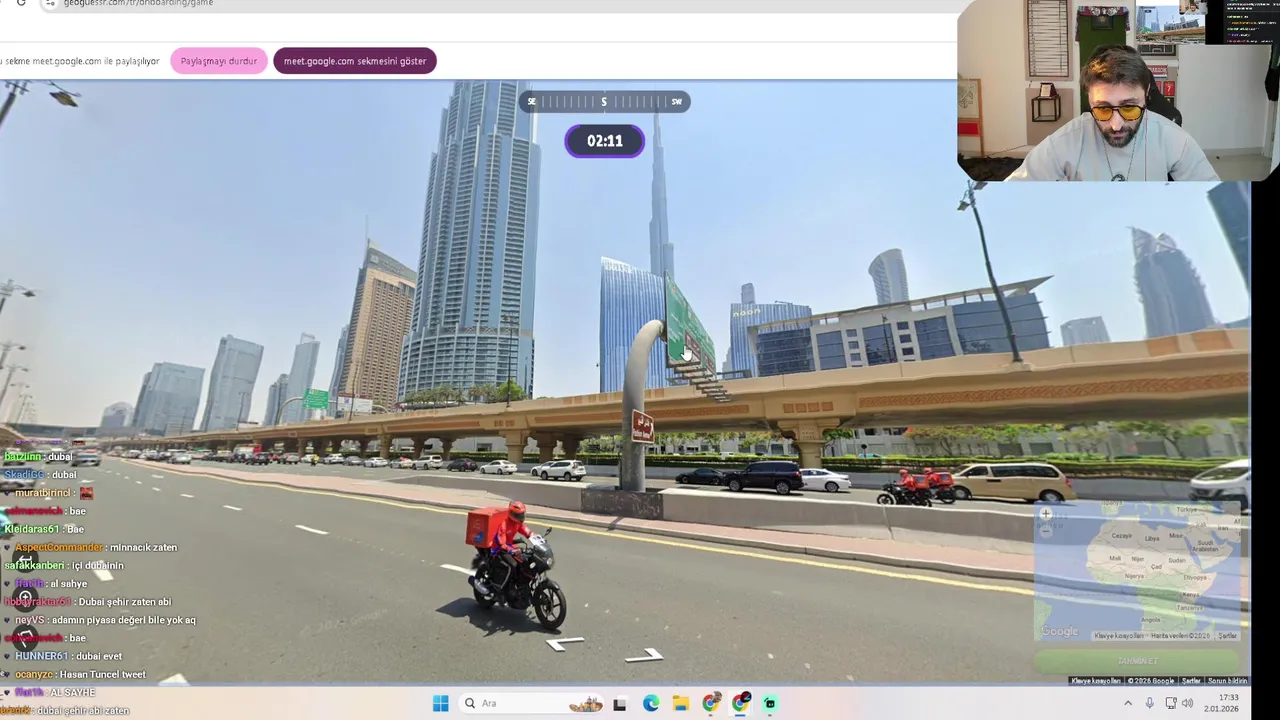Open the Windows Start menu
Image resolution: width=1280 pixels, height=720 pixels.
coord(440,703)
